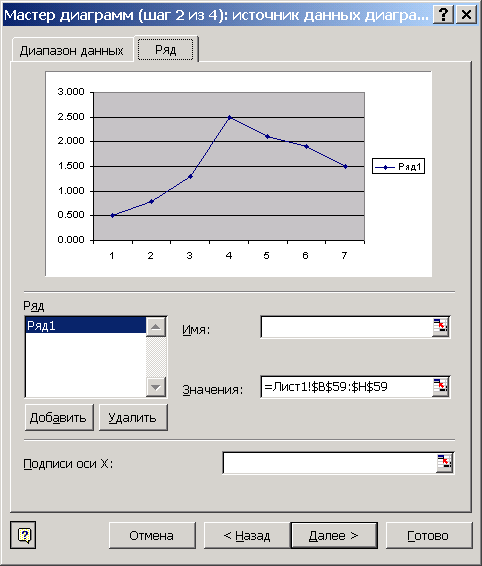Click into the Значения formula field

[347, 387]
